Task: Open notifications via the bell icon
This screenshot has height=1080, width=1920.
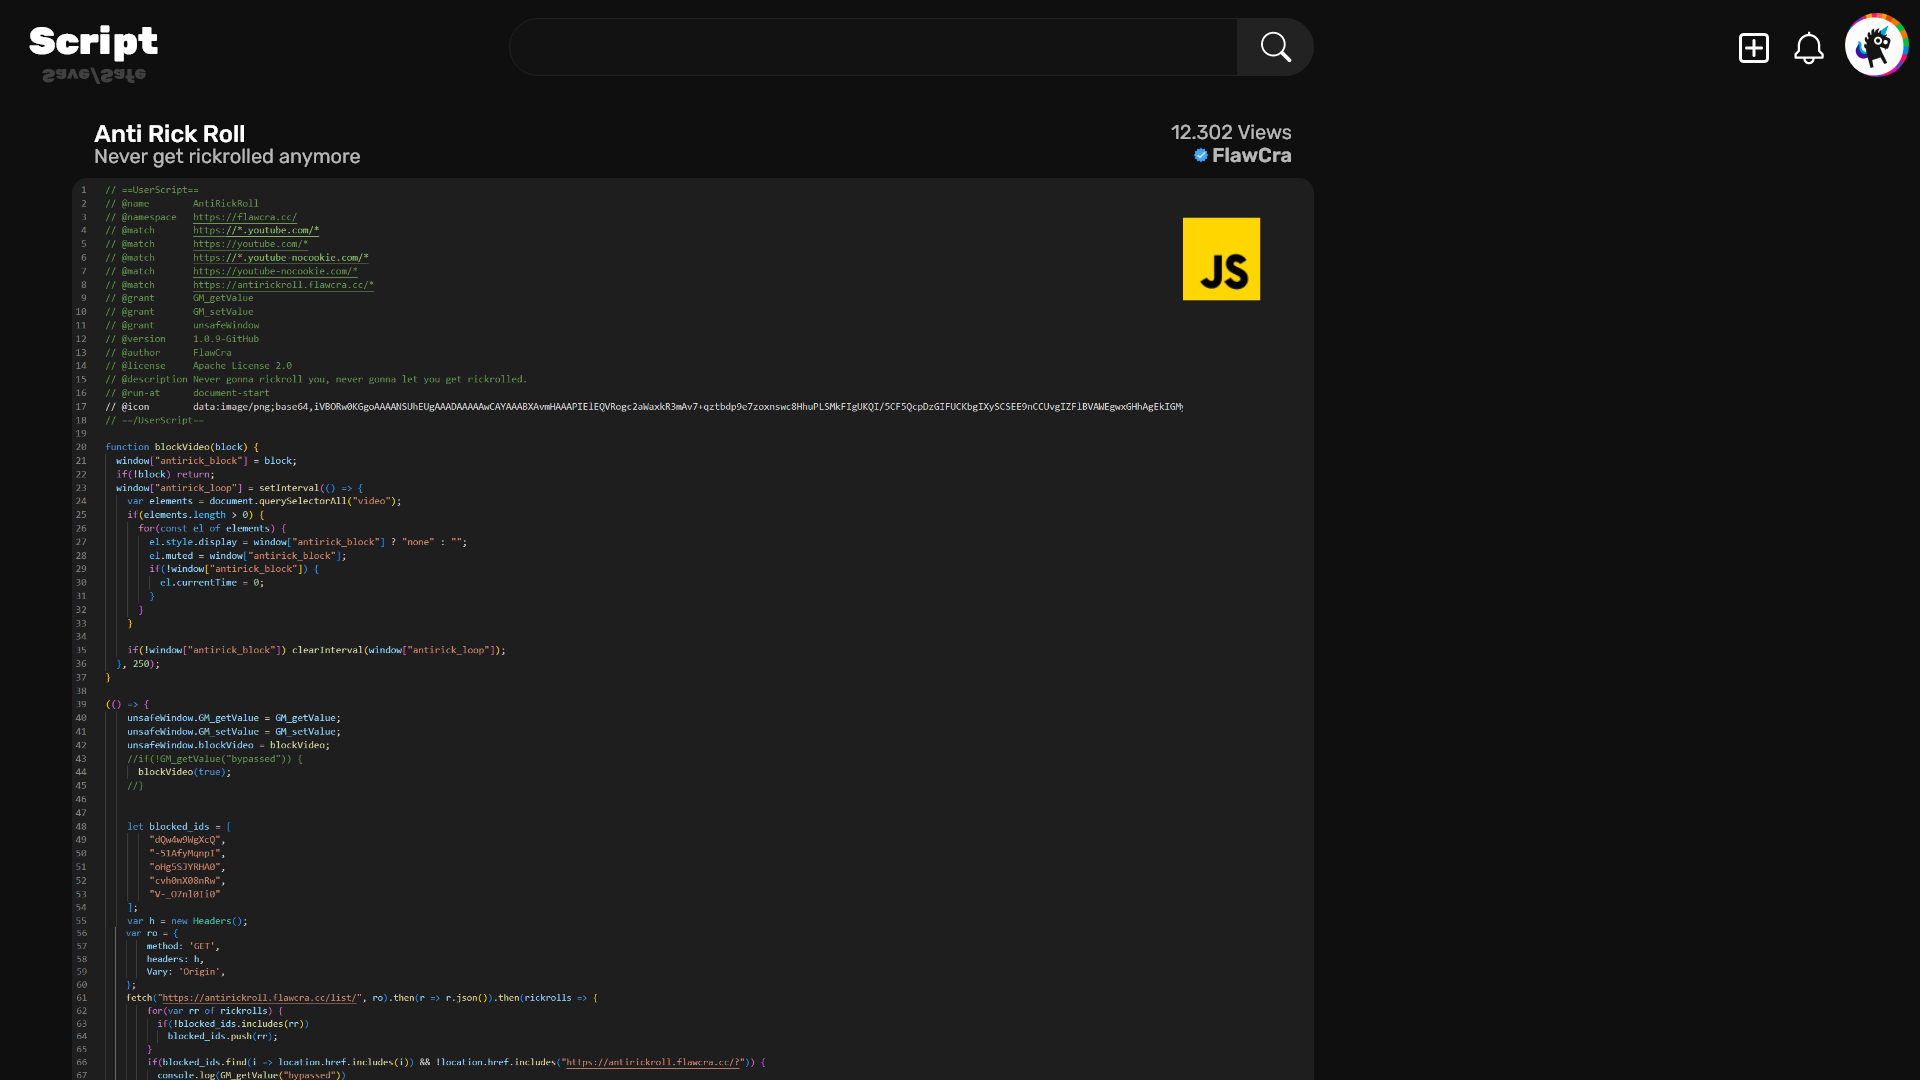Action: pos(1809,47)
